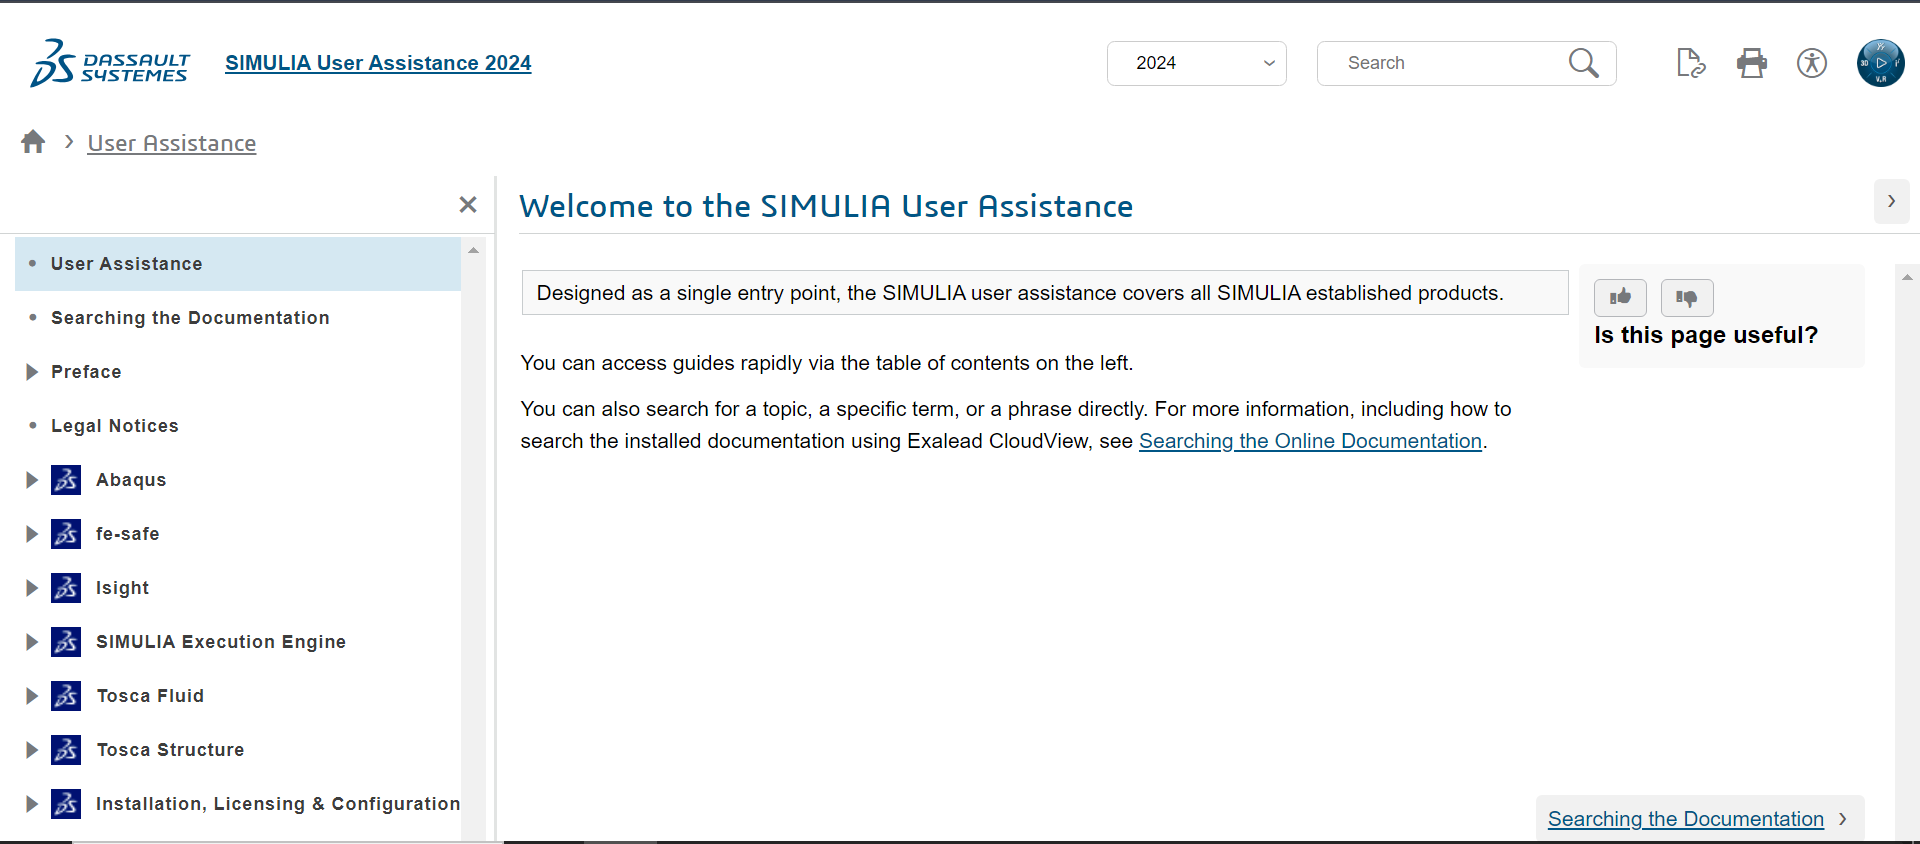Open Searching the Online Documentation link
Image resolution: width=1920 pixels, height=844 pixels.
[x=1310, y=441]
